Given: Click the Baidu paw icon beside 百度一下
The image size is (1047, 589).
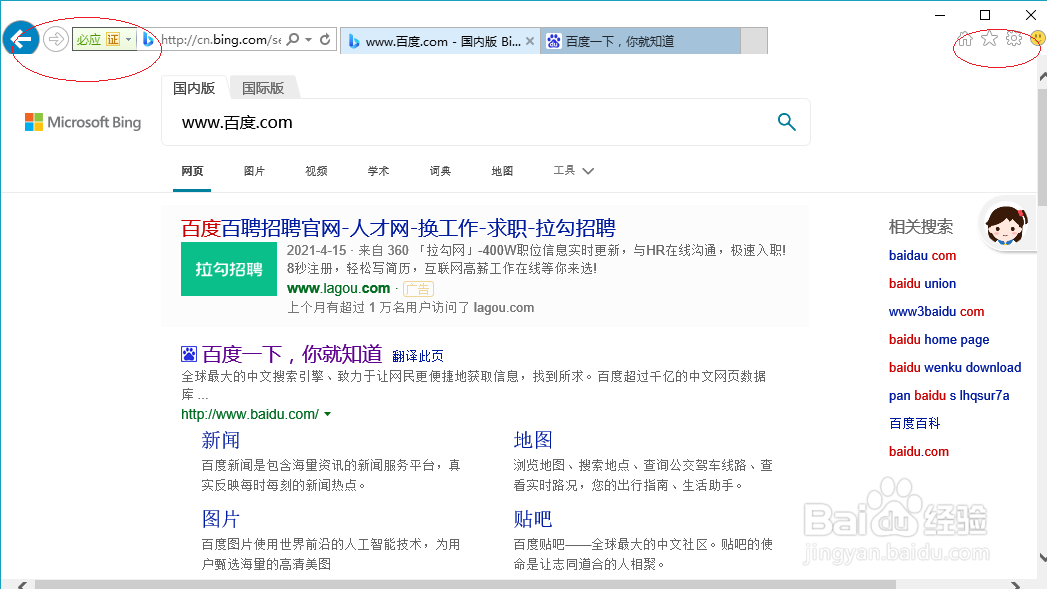Looking at the screenshot, I should pos(189,354).
